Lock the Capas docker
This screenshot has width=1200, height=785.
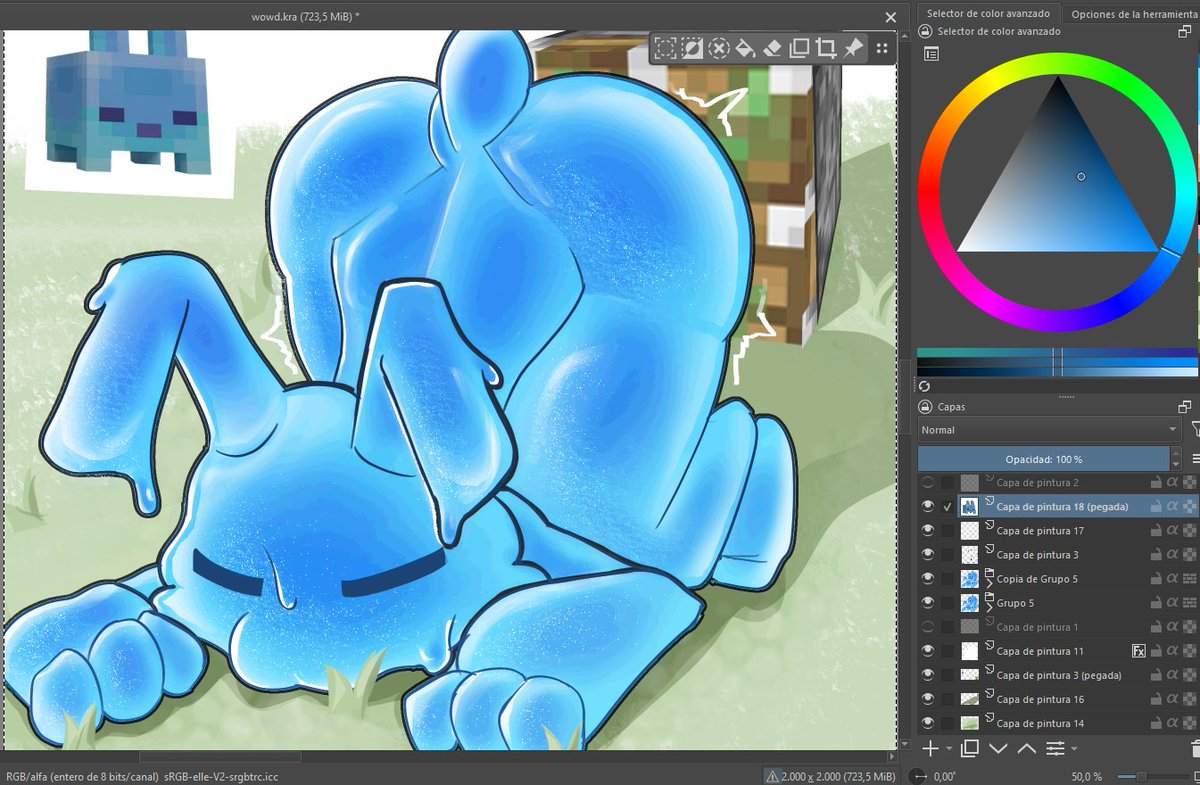pos(924,407)
